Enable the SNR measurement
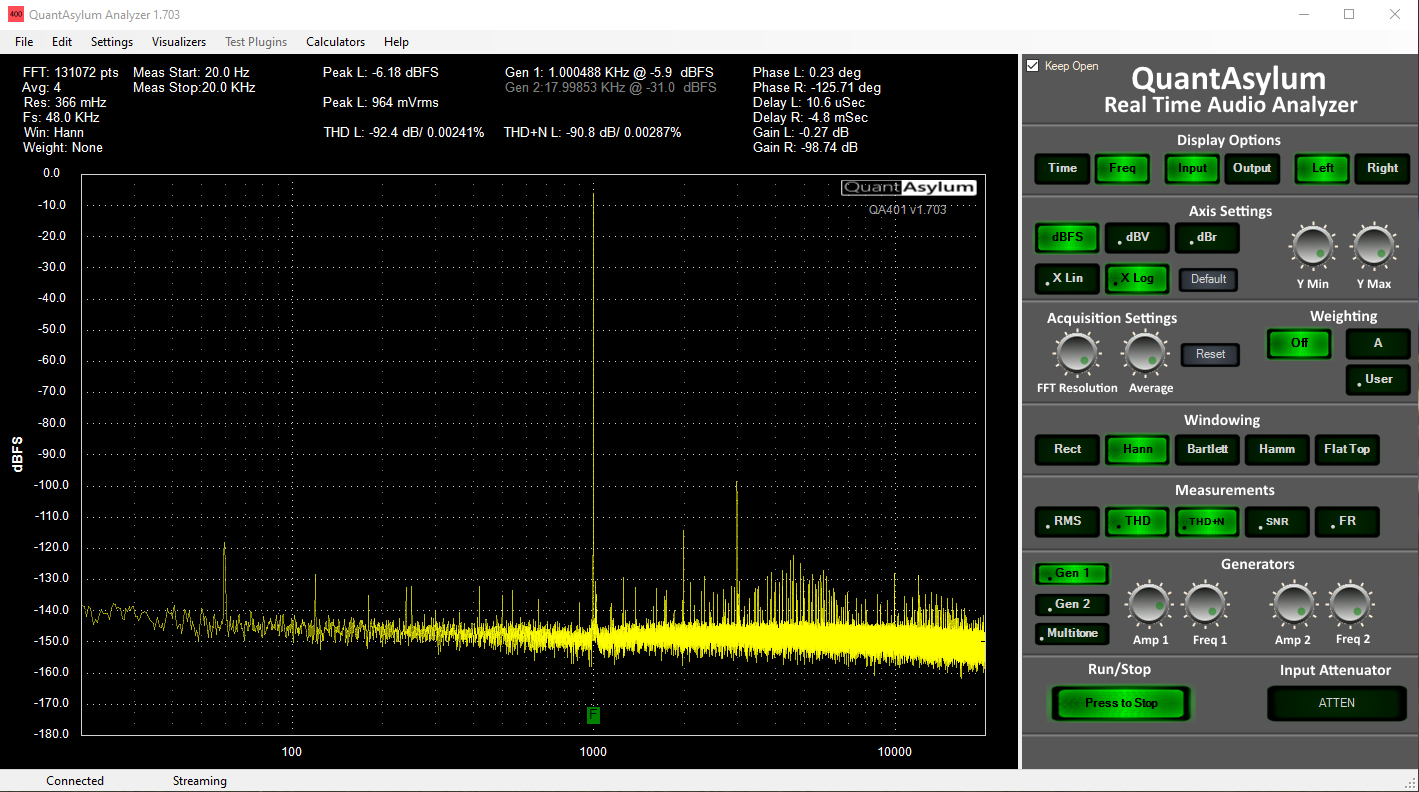Screen dimensions: 1419x792 1277,521
